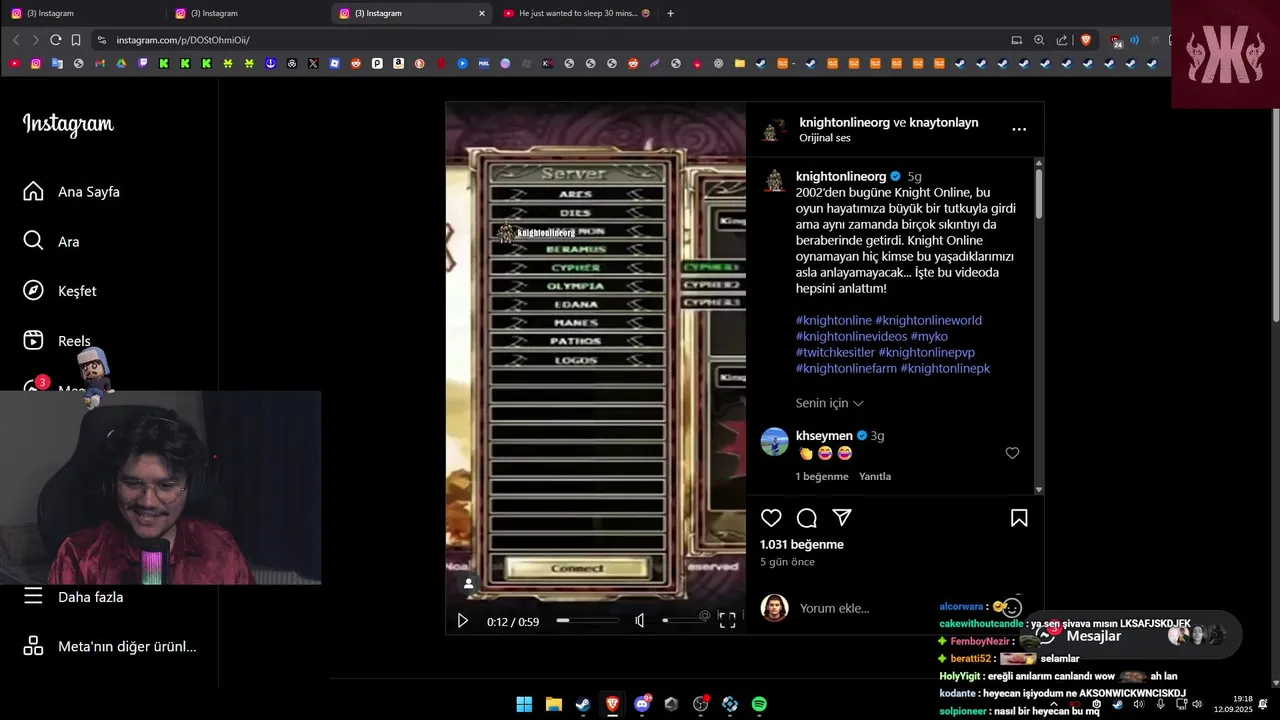Open Steam from the taskbar

click(583, 704)
